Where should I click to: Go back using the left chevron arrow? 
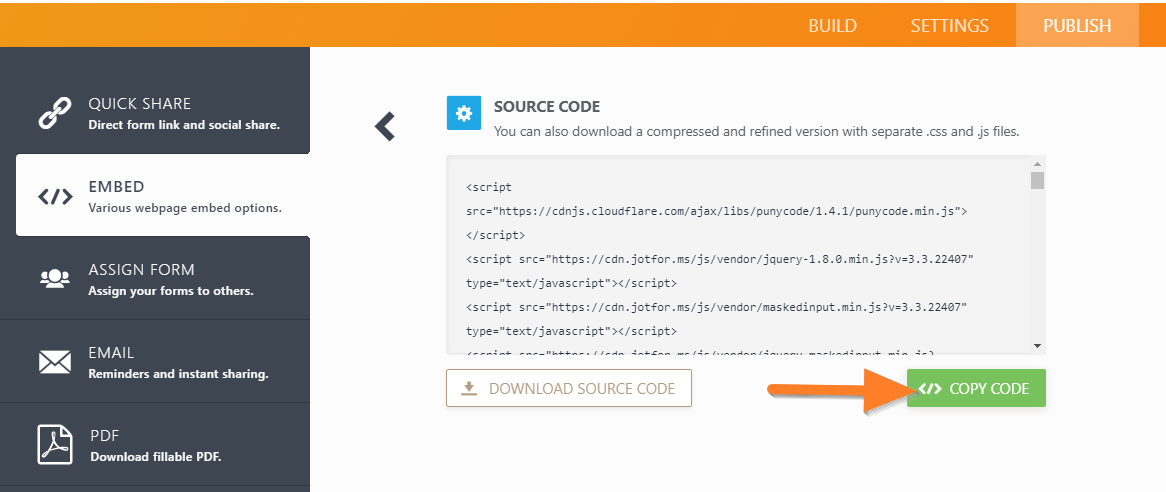pos(385,126)
